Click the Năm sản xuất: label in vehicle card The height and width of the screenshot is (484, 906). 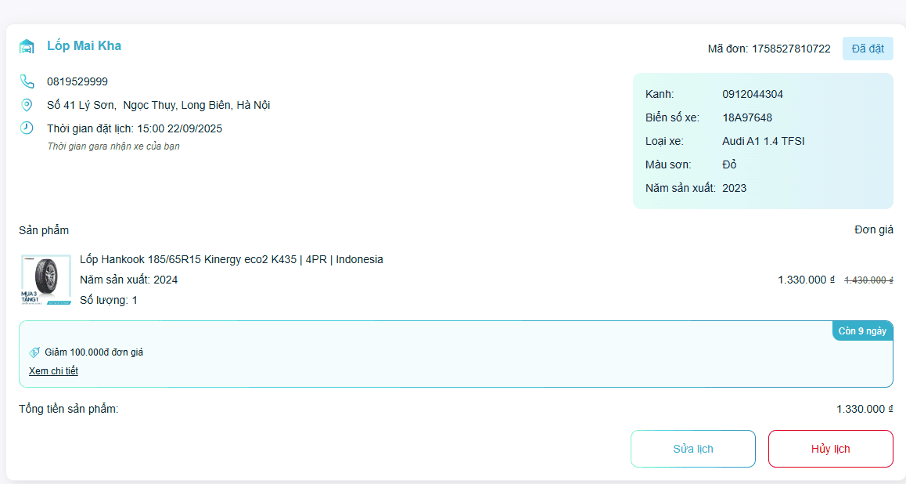(680, 188)
